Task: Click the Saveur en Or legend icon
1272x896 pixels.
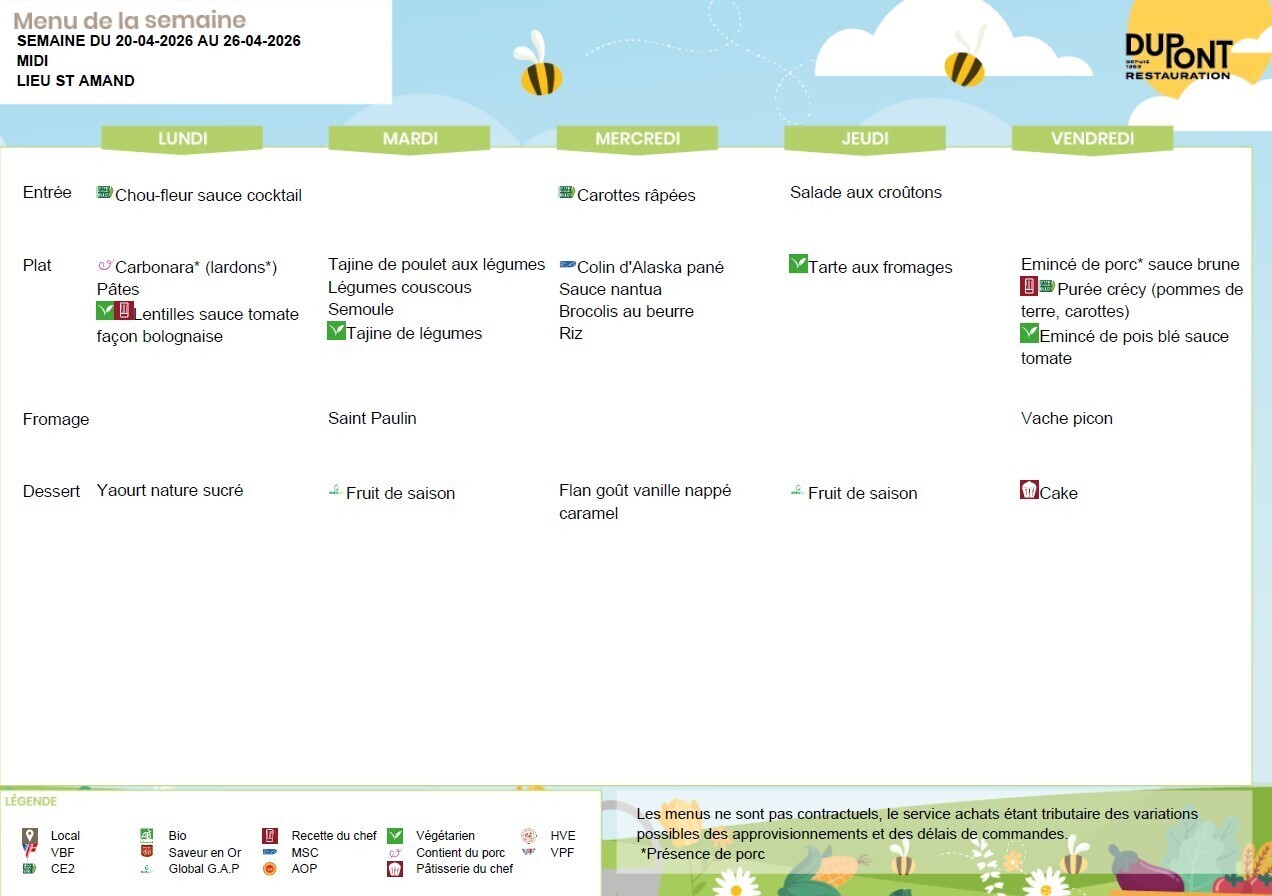Action: click(x=146, y=853)
